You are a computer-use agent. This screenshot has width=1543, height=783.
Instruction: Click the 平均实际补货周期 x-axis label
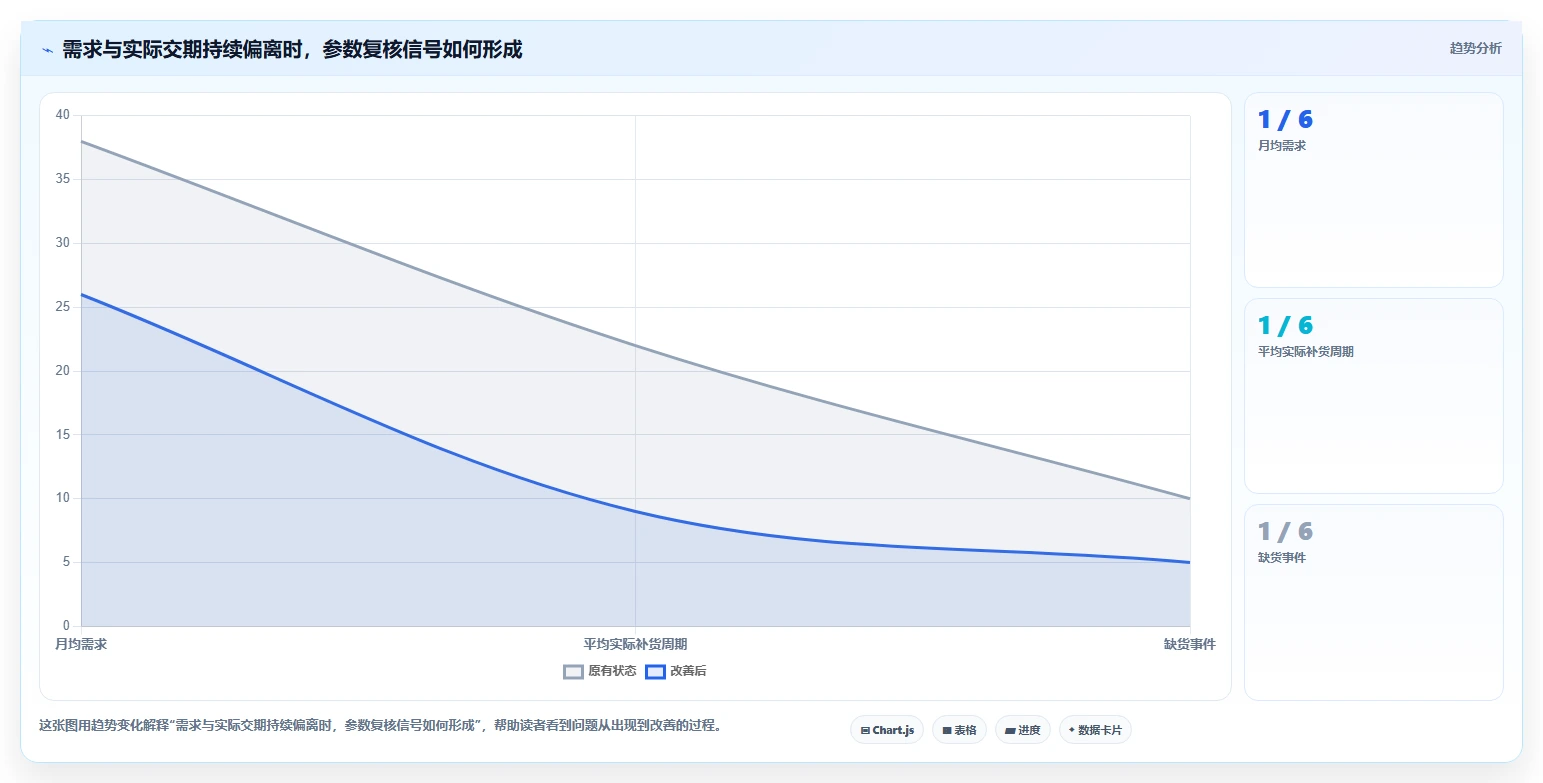[635, 644]
